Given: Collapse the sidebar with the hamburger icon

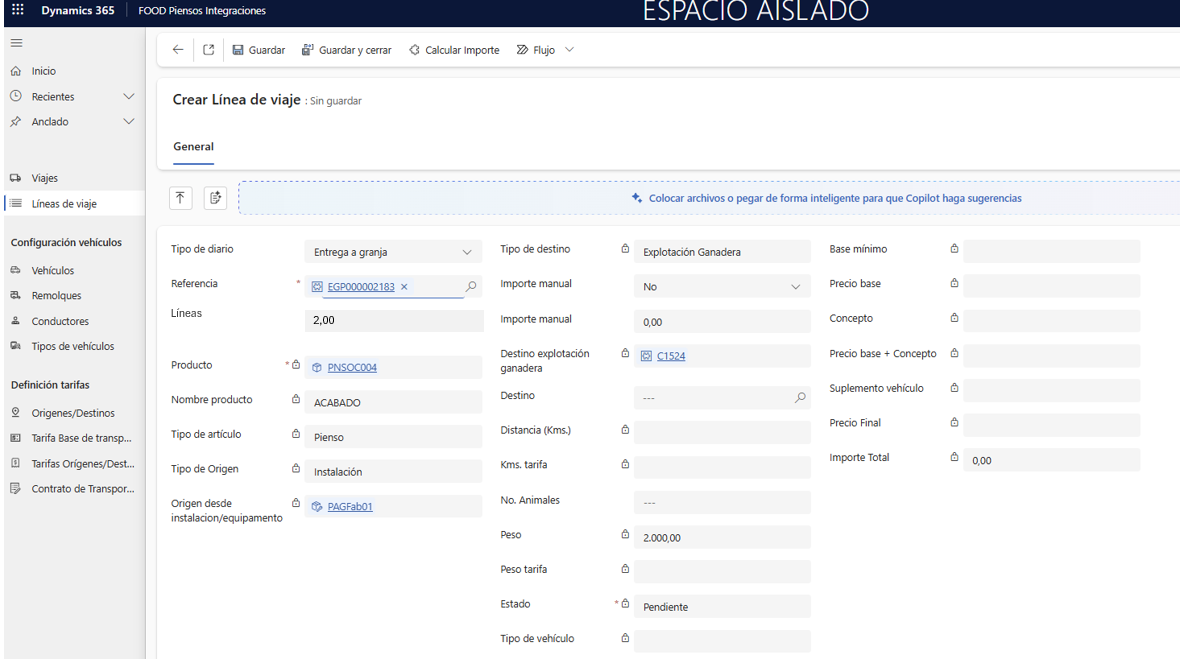Looking at the screenshot, I should pos(17,43).
